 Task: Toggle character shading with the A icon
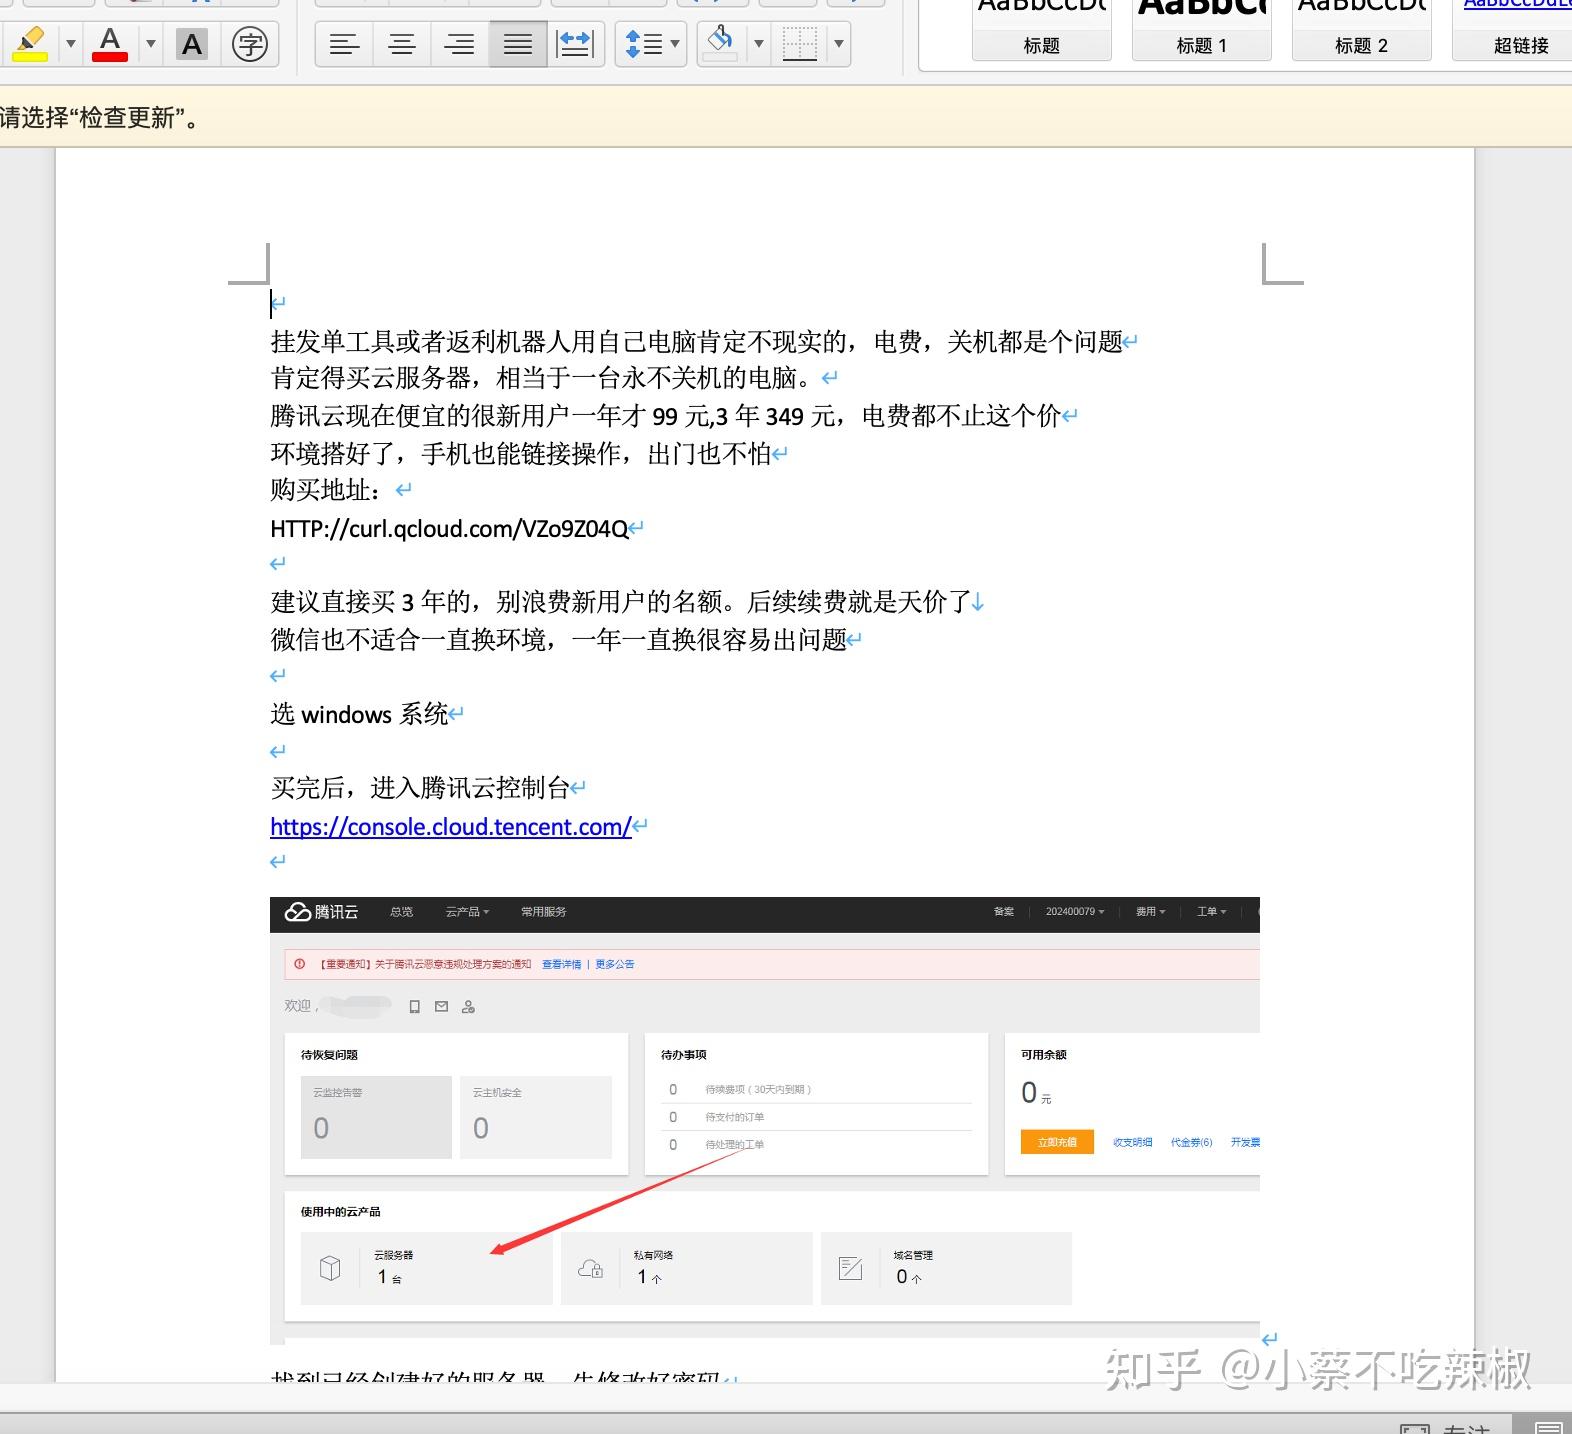pyautogui.click(x=192, y=44)
